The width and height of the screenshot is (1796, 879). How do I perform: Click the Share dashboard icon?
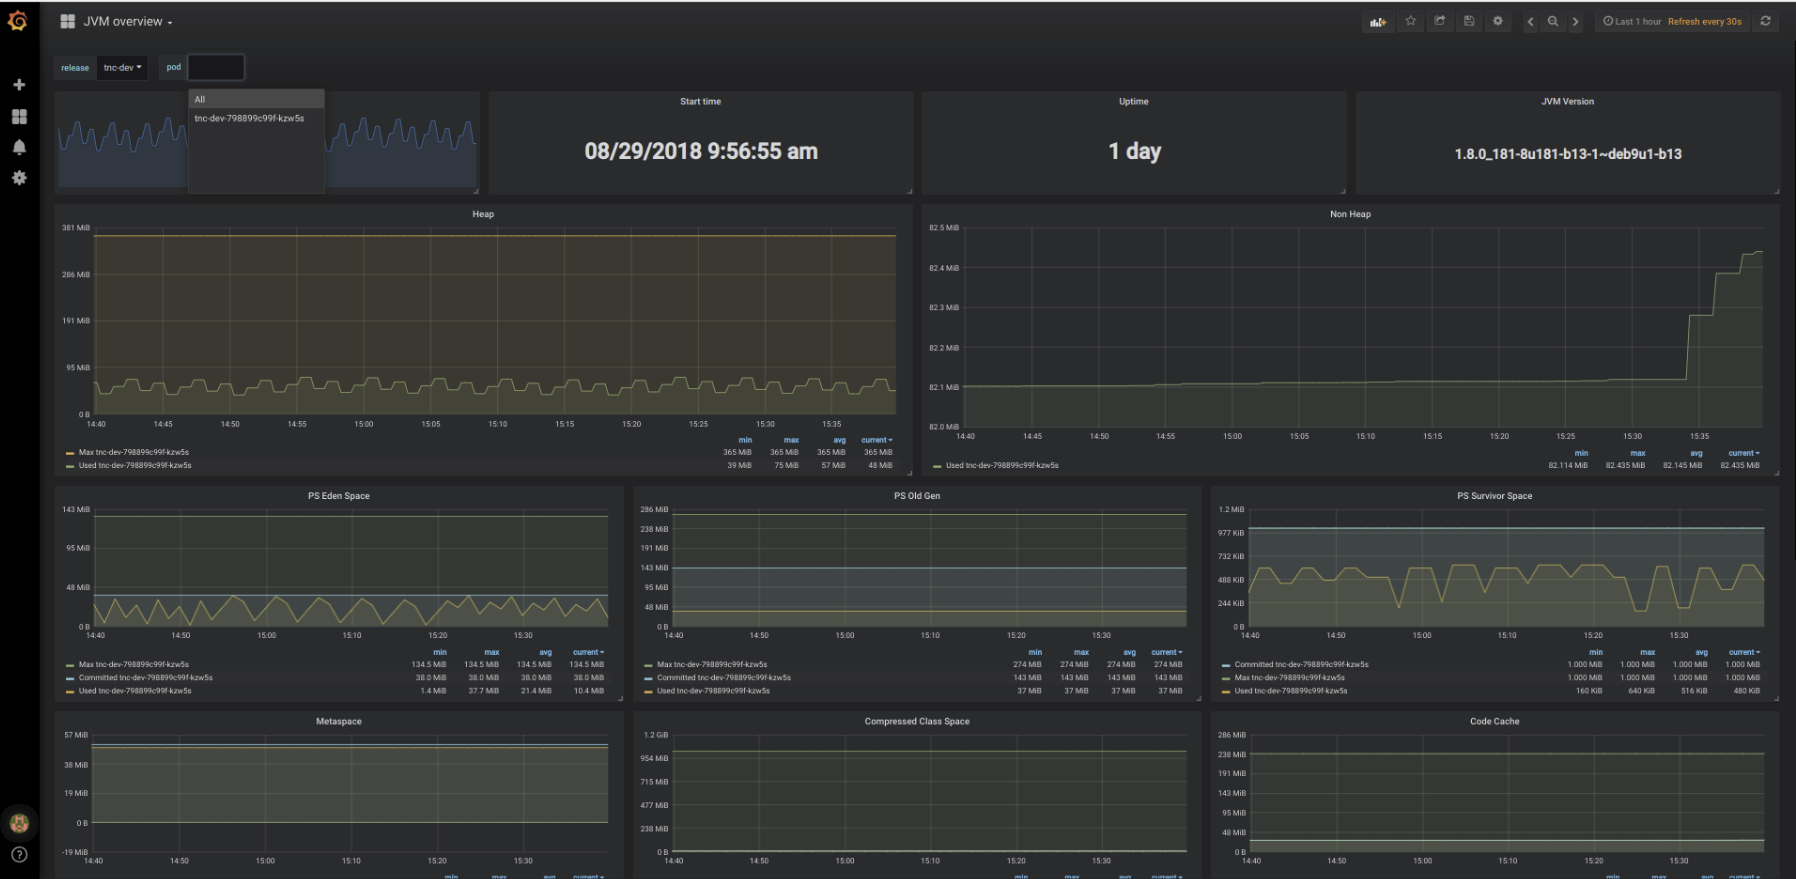tap(1439, 21)
